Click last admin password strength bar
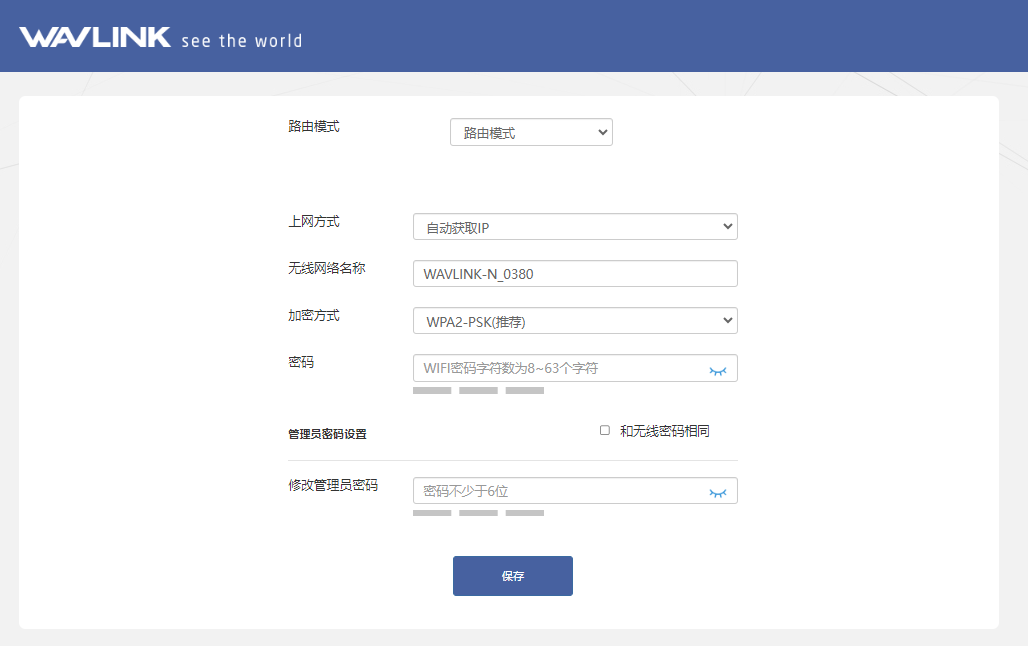The width and height of the screenshot is (1028, 646). [525, 513]
